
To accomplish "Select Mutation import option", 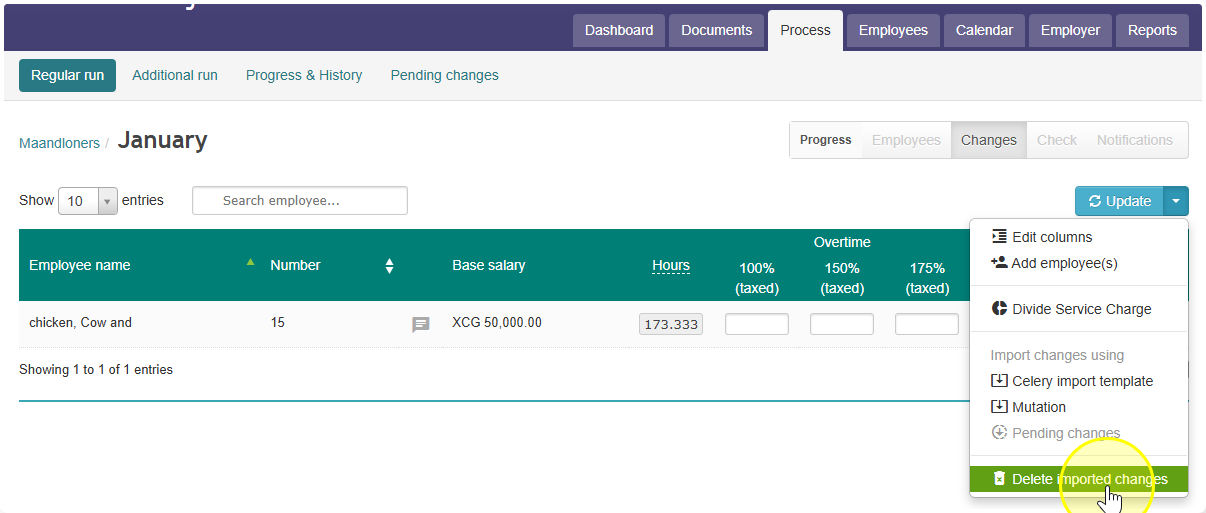I will [1028, 407].
